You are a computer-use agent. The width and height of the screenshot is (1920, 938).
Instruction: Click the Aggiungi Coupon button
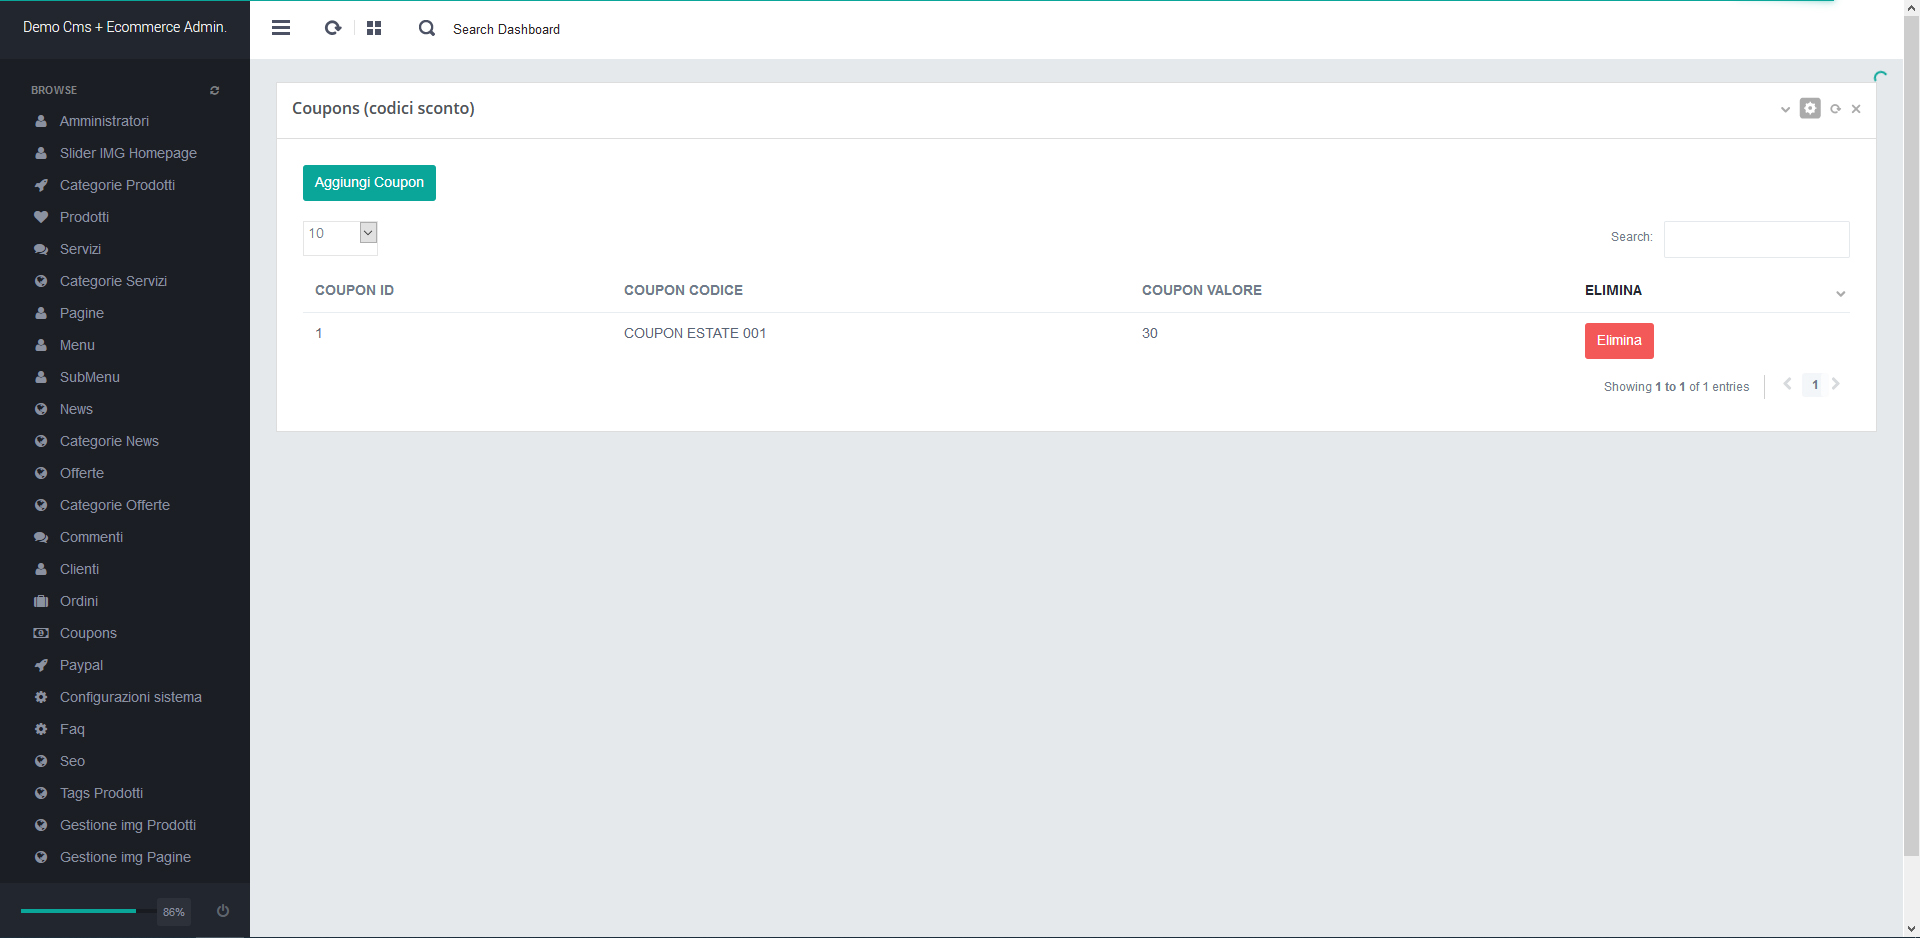tap(369, 183)
